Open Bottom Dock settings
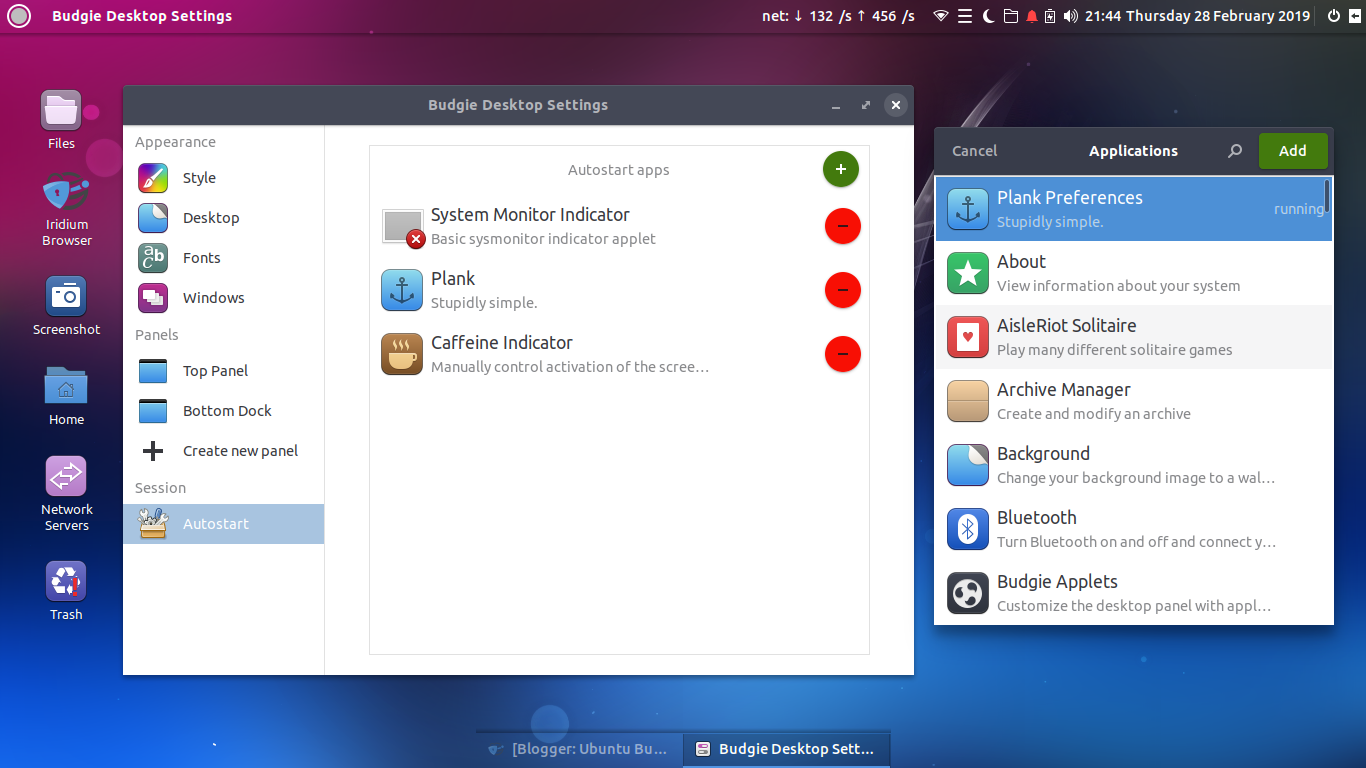The image size is (1366, 768). coord(223,411)
